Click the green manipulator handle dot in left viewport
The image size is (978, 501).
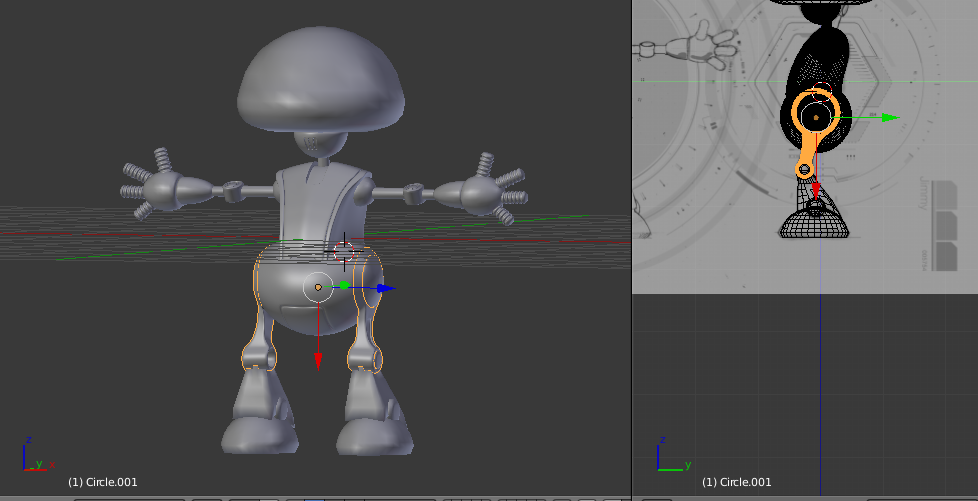pyautogui.click(x=344, y=286)
